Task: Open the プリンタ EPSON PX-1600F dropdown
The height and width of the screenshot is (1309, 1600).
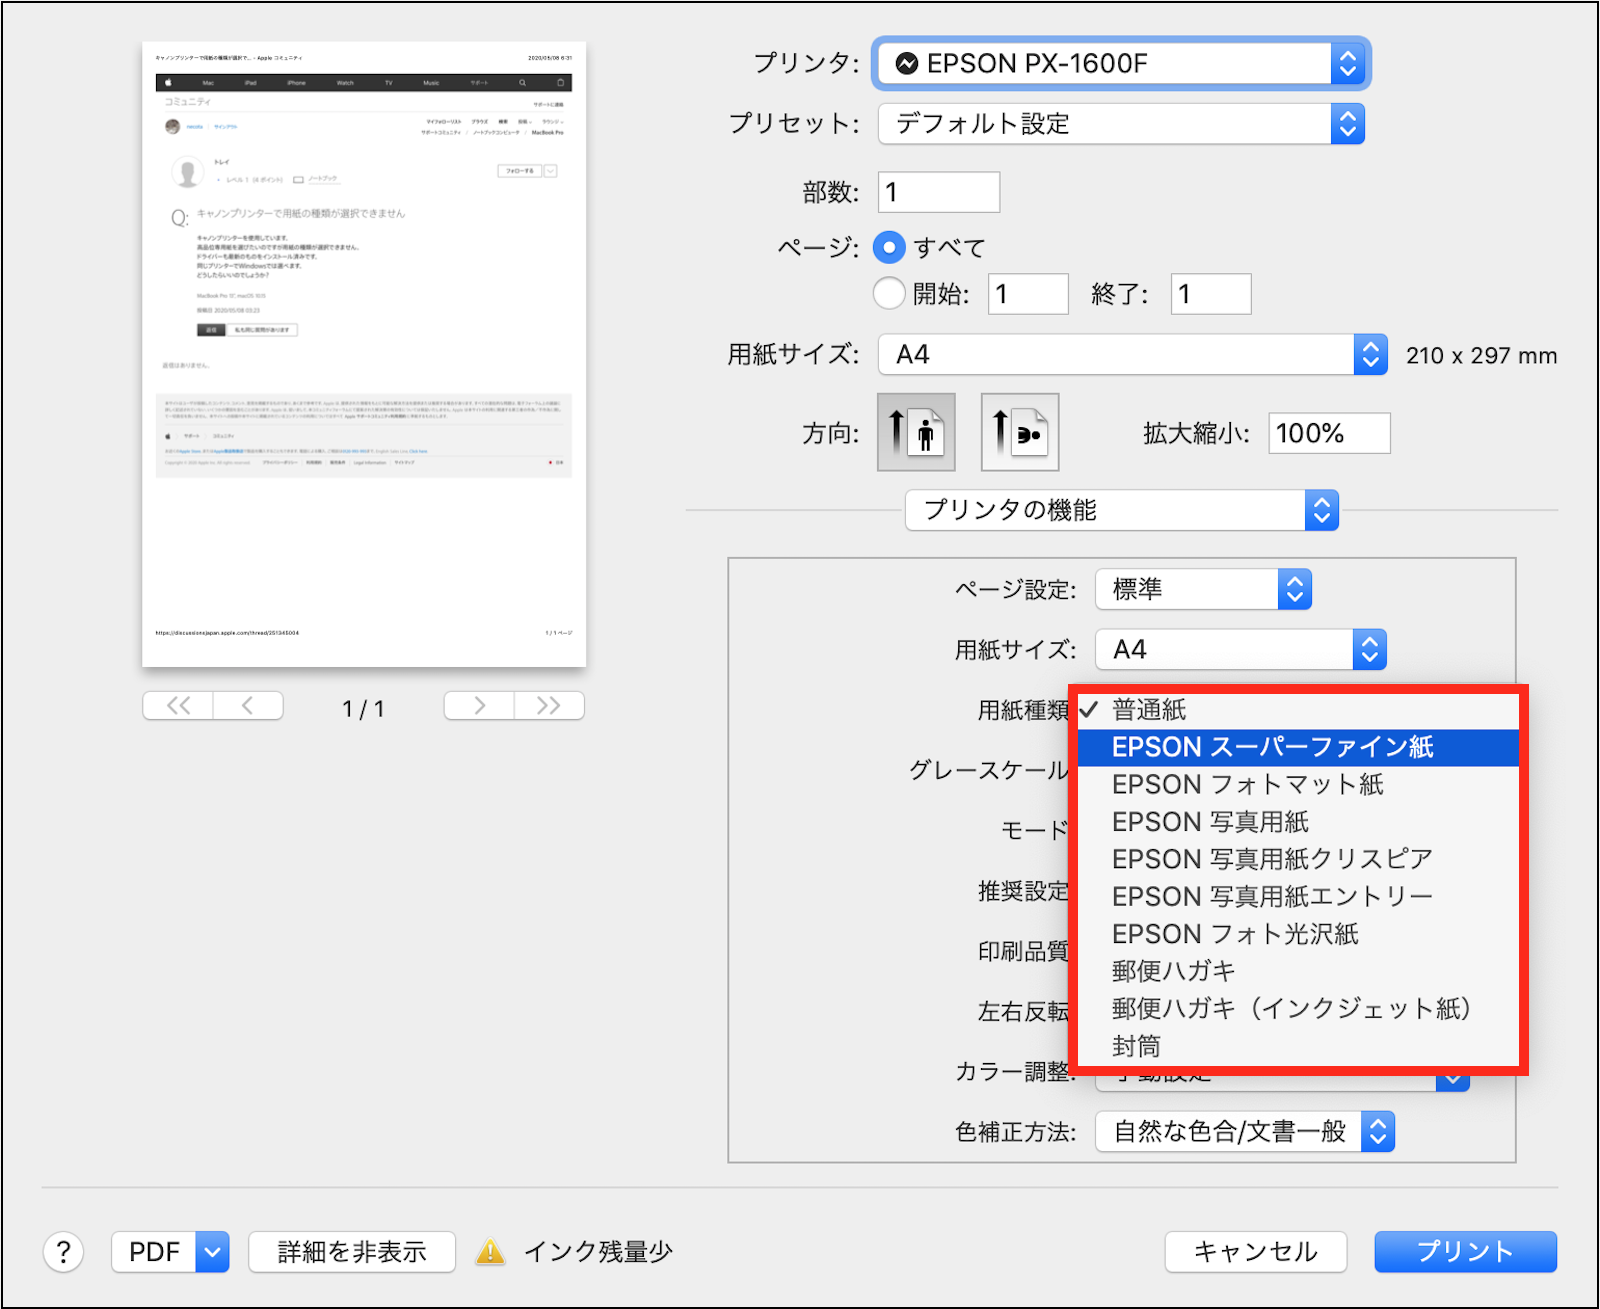Action: (1121, 64)
